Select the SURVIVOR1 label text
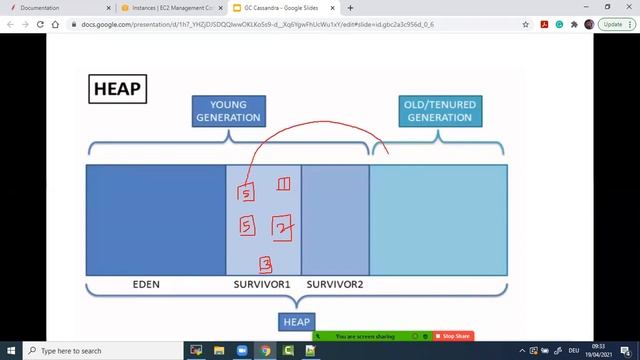 coord(262,284)
